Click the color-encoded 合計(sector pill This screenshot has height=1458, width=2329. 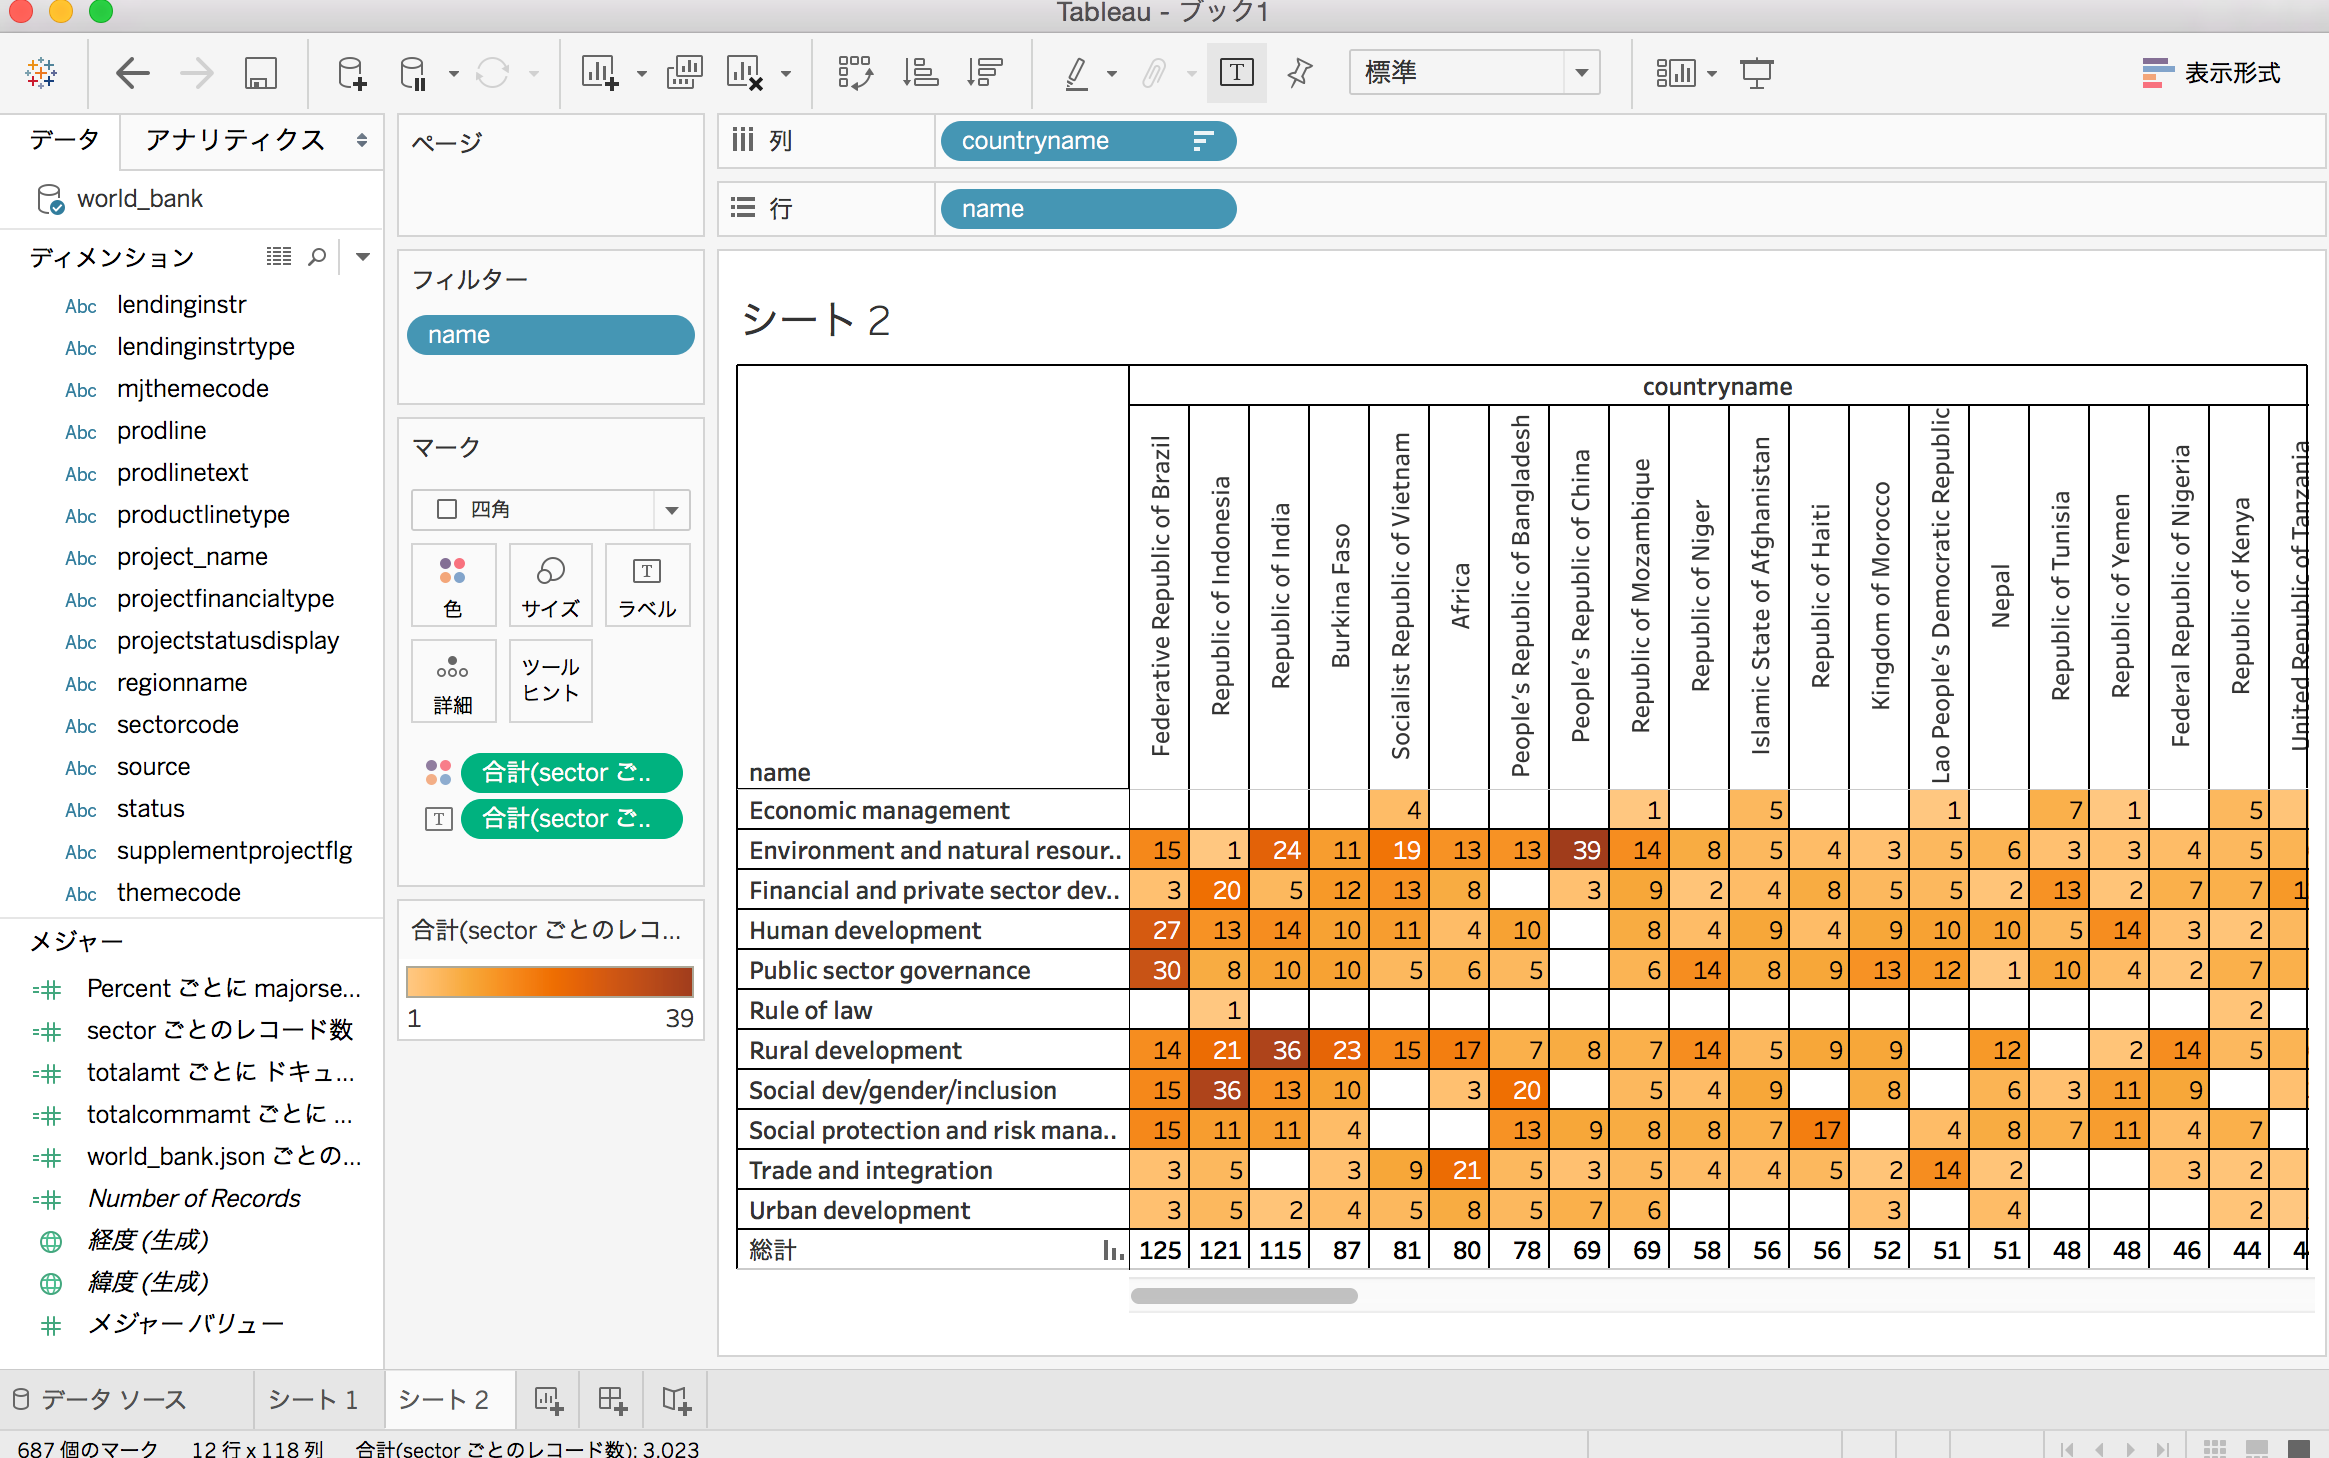coord(572,773)
